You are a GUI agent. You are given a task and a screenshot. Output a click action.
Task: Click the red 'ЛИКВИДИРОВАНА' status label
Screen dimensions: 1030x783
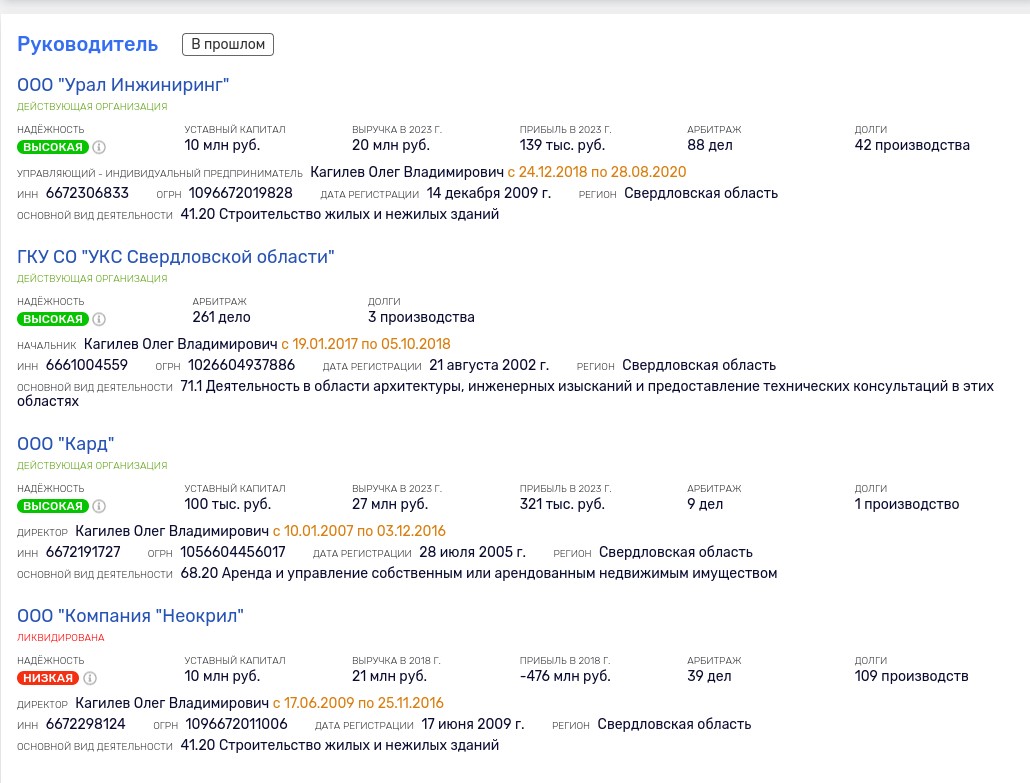[60, 638]
